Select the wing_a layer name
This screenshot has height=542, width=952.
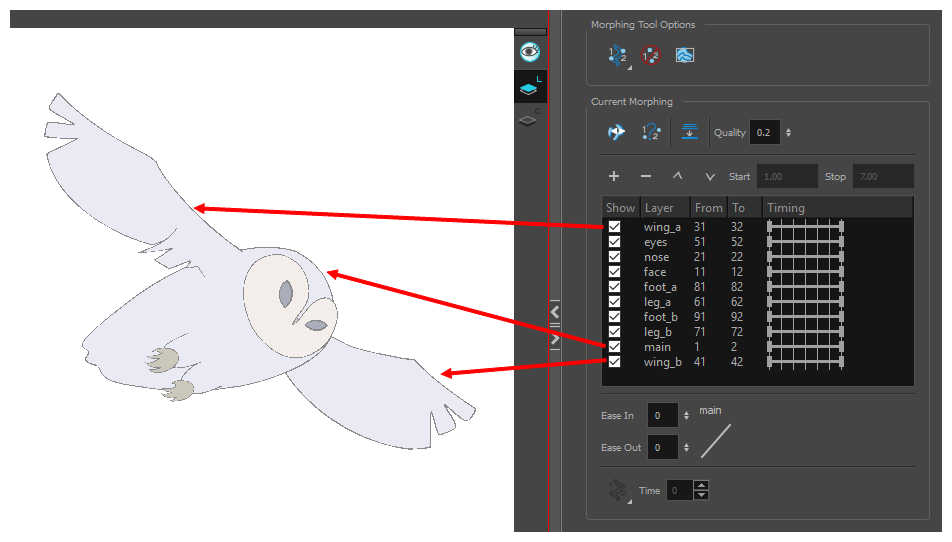[x=662, y=227]
